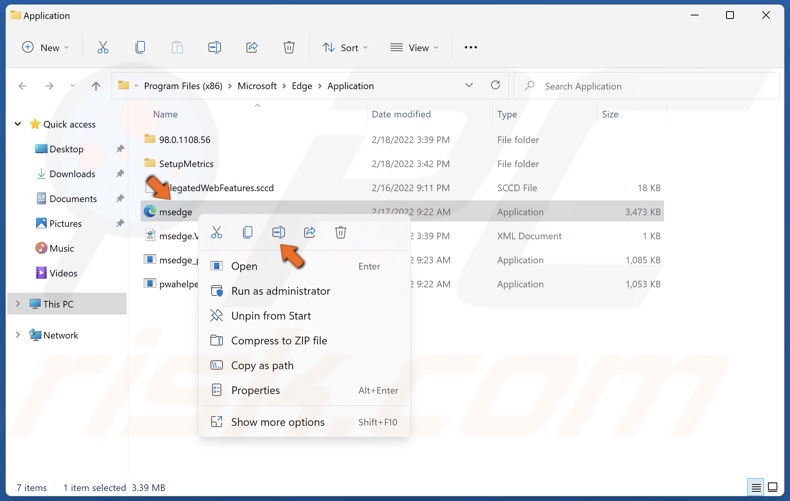790x501 pixels.
Task: Open Properties from the context menu
Action: click(x=304, y=390)
